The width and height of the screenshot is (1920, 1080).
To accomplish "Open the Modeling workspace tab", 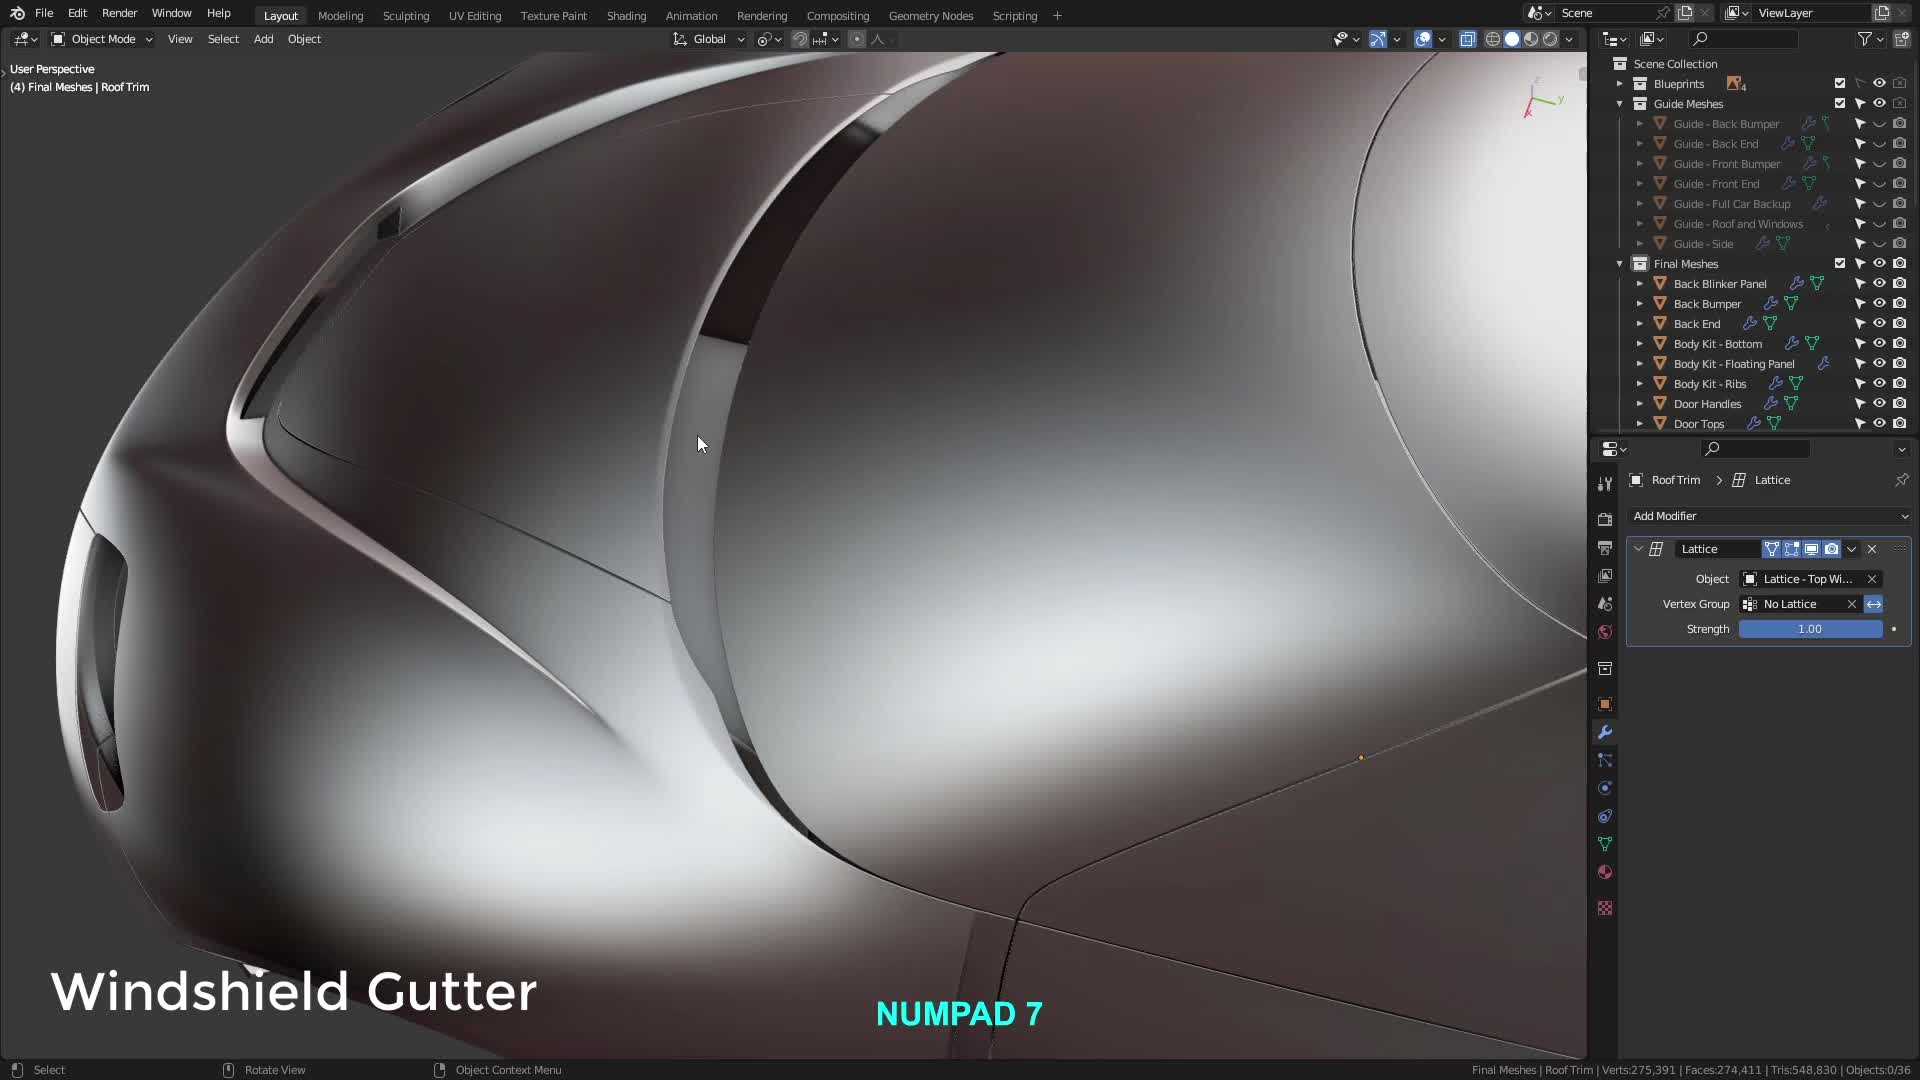I will tap(340, 16).
